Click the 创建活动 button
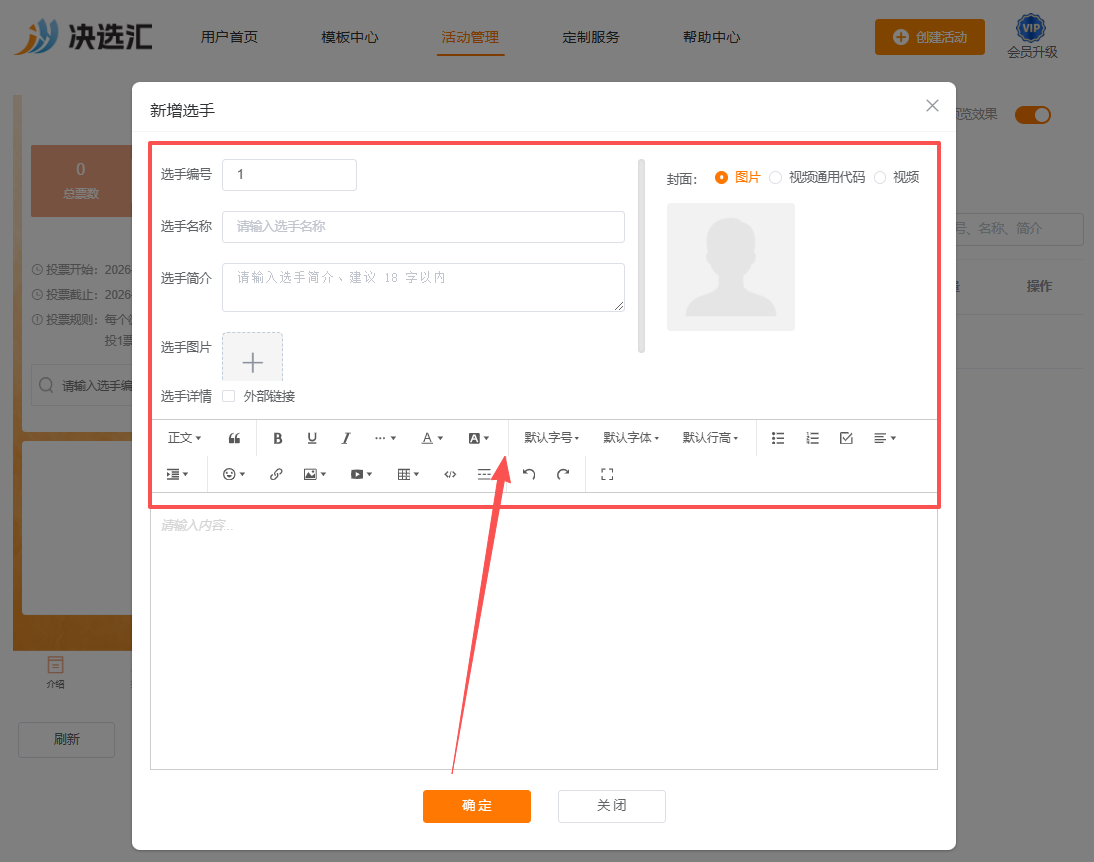Image resolution: width=1094 pixels, height=862 pixels. coord(930,37)
